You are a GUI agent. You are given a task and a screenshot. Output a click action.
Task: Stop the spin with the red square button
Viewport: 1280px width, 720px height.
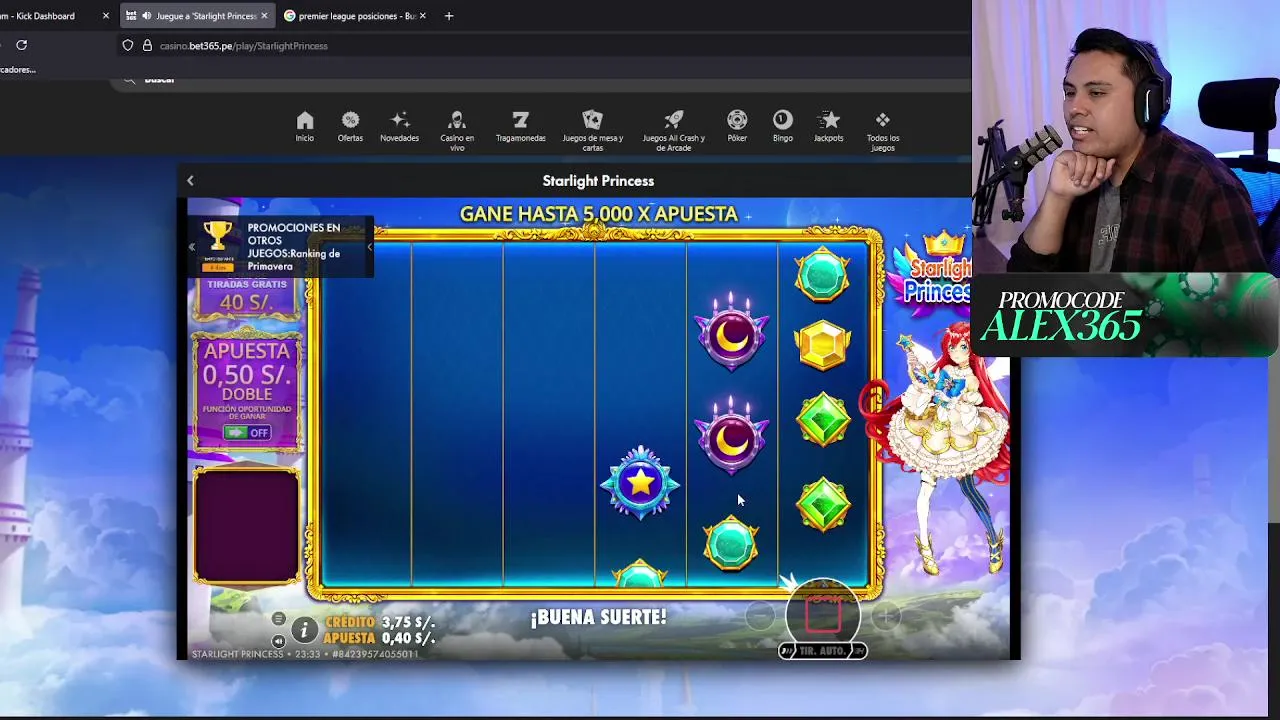(x=823, y=616)
